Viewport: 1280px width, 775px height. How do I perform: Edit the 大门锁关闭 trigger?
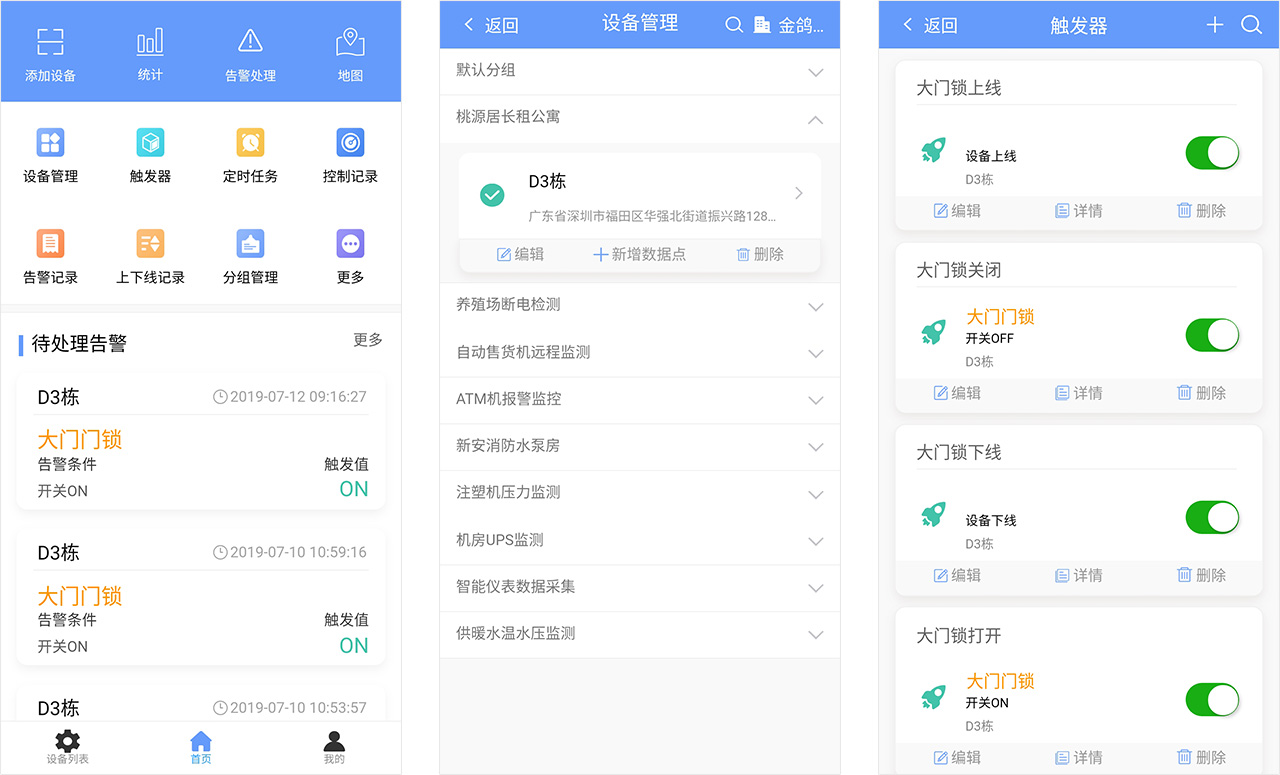click(x=957, y=393)
